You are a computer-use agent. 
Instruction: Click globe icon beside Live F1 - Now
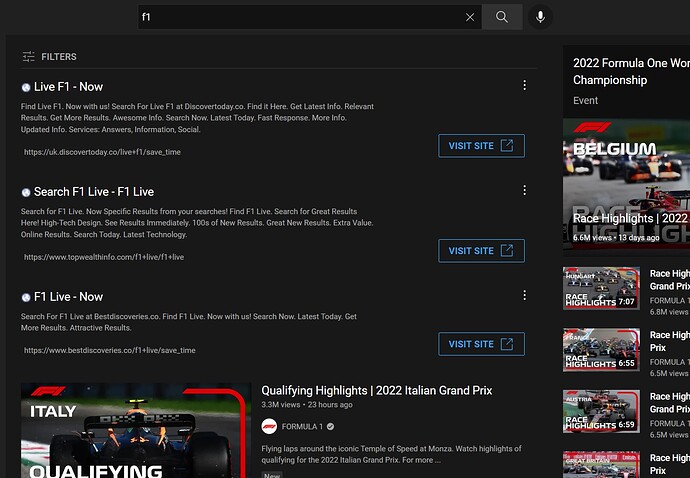pos(26,88)
